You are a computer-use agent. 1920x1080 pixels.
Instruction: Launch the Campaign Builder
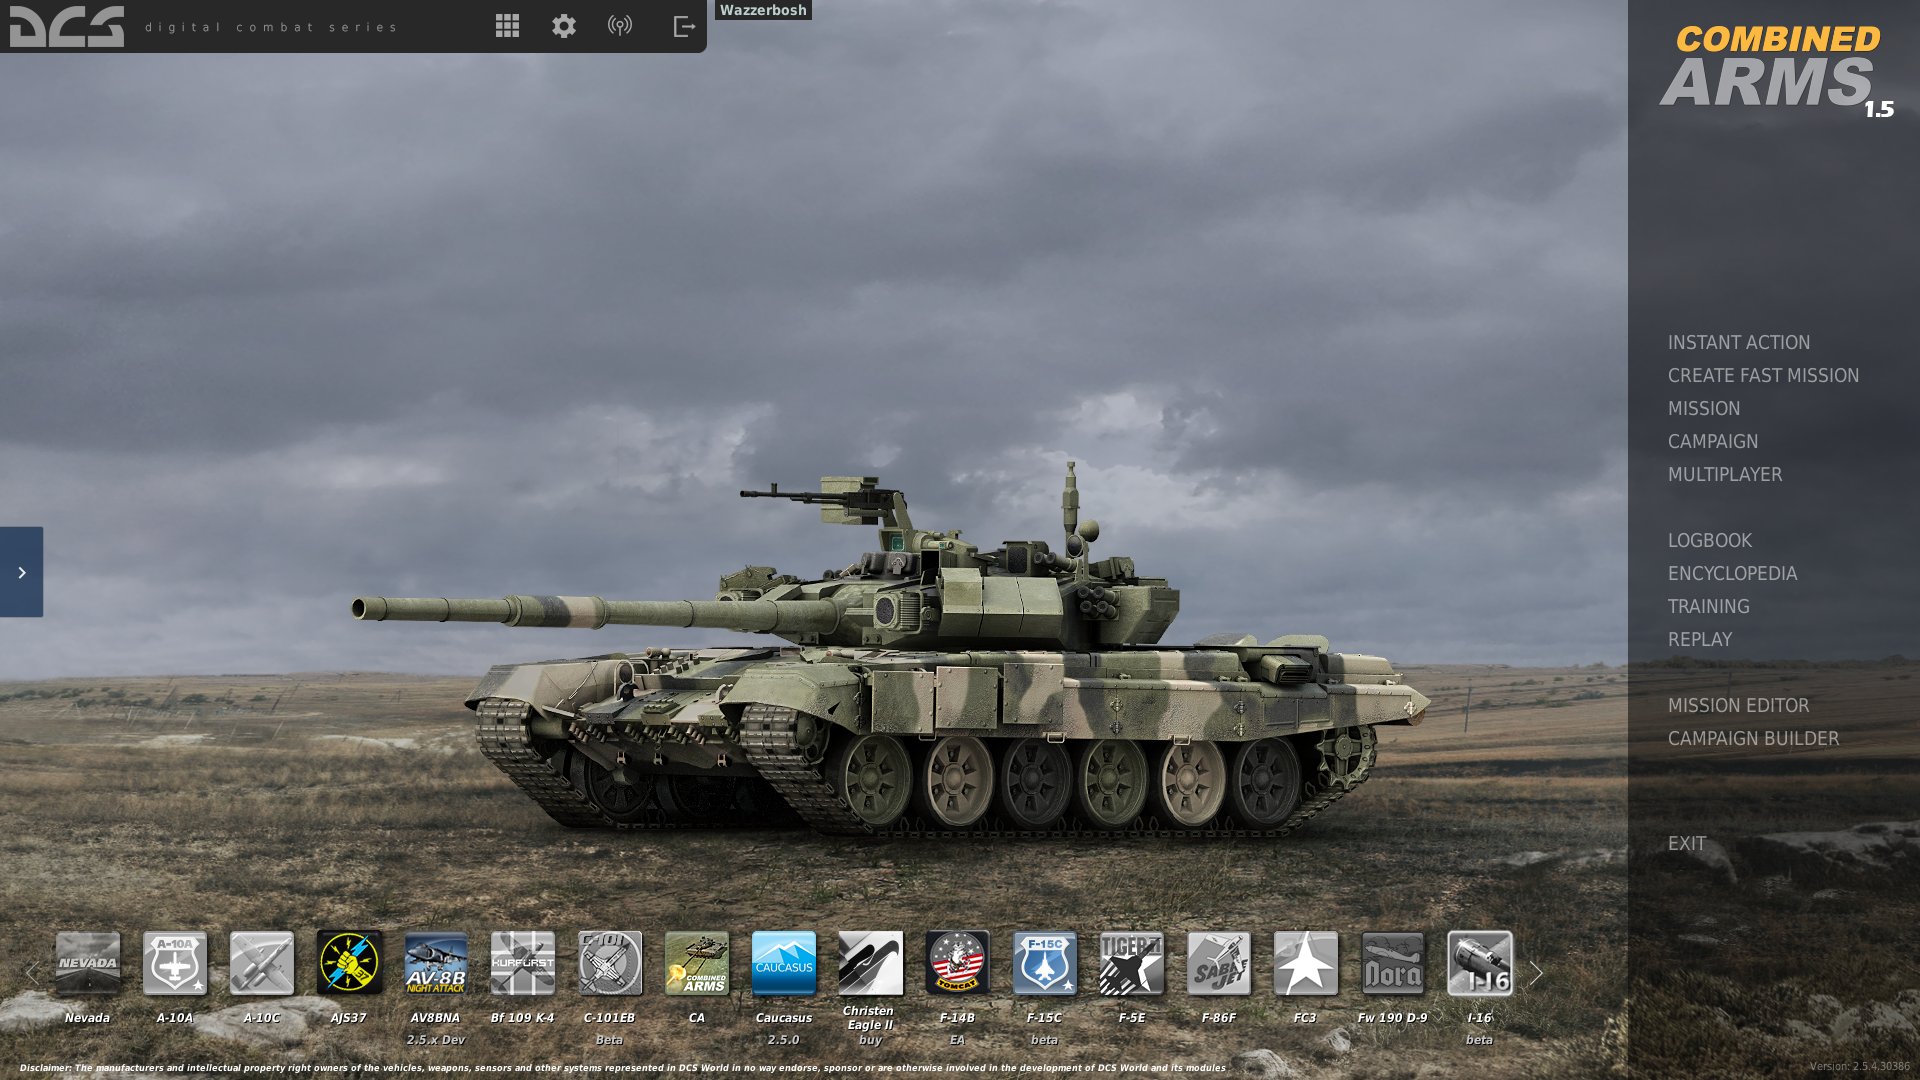point(1753,738)
